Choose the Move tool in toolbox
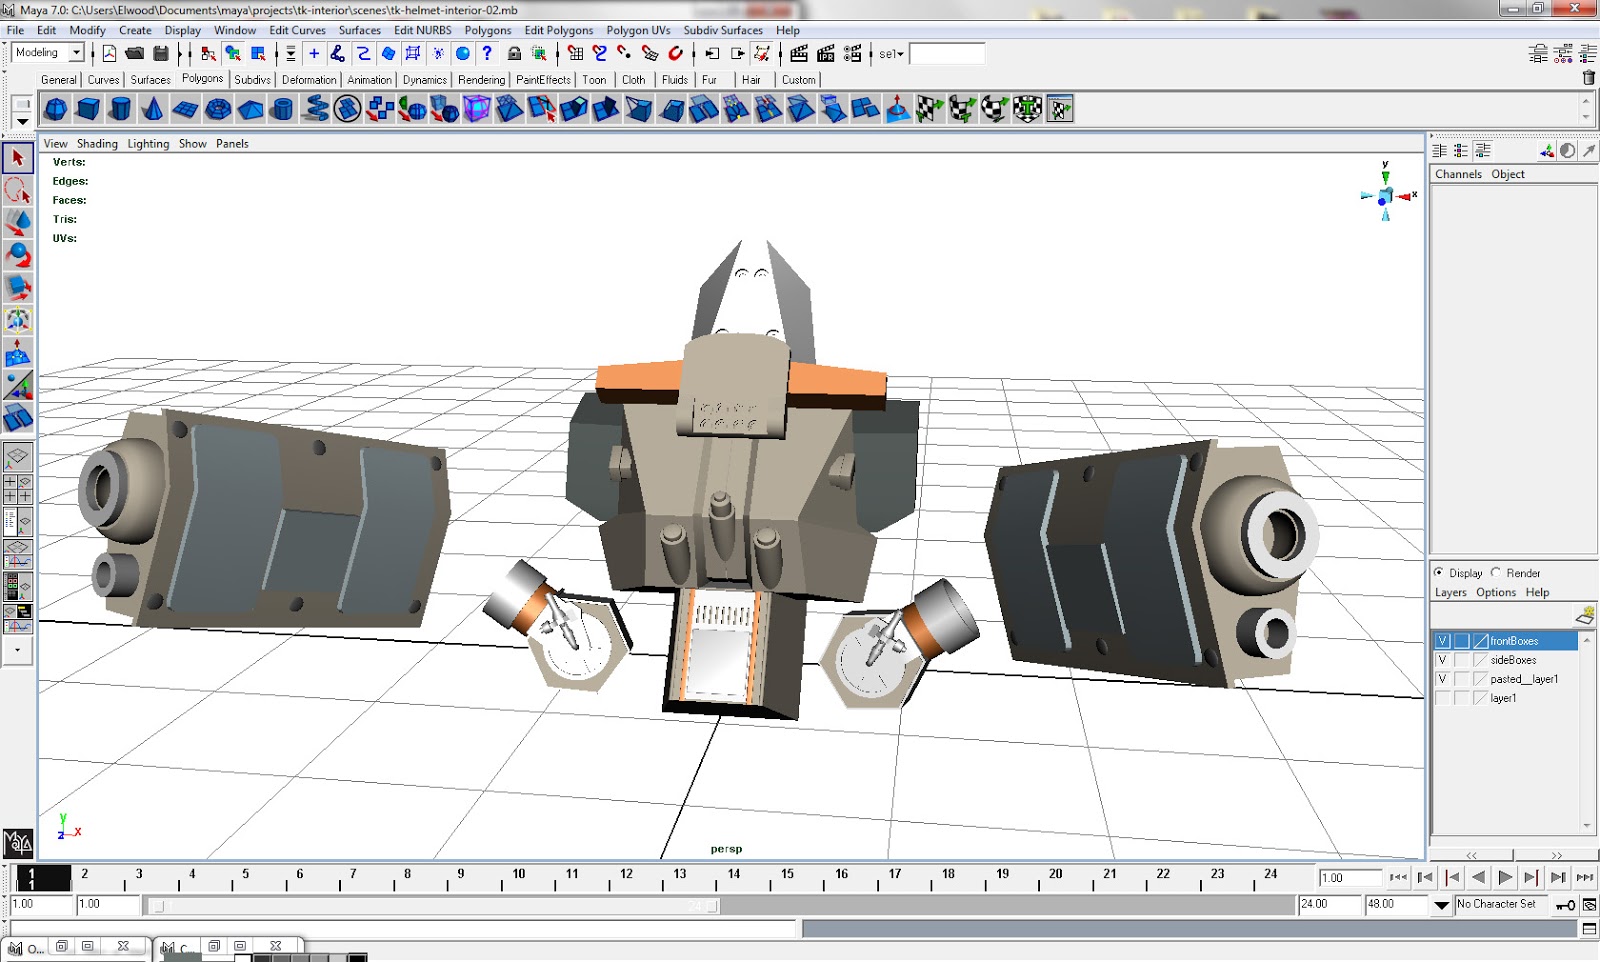 (x=18, y=222)
